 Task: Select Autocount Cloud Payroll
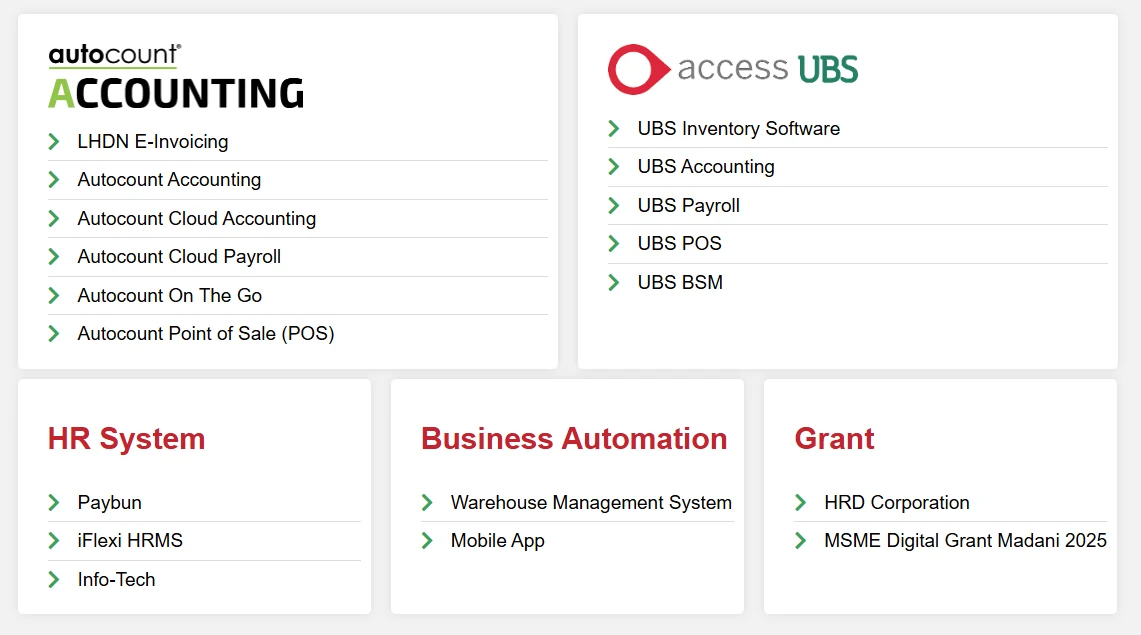coord(179,257)
